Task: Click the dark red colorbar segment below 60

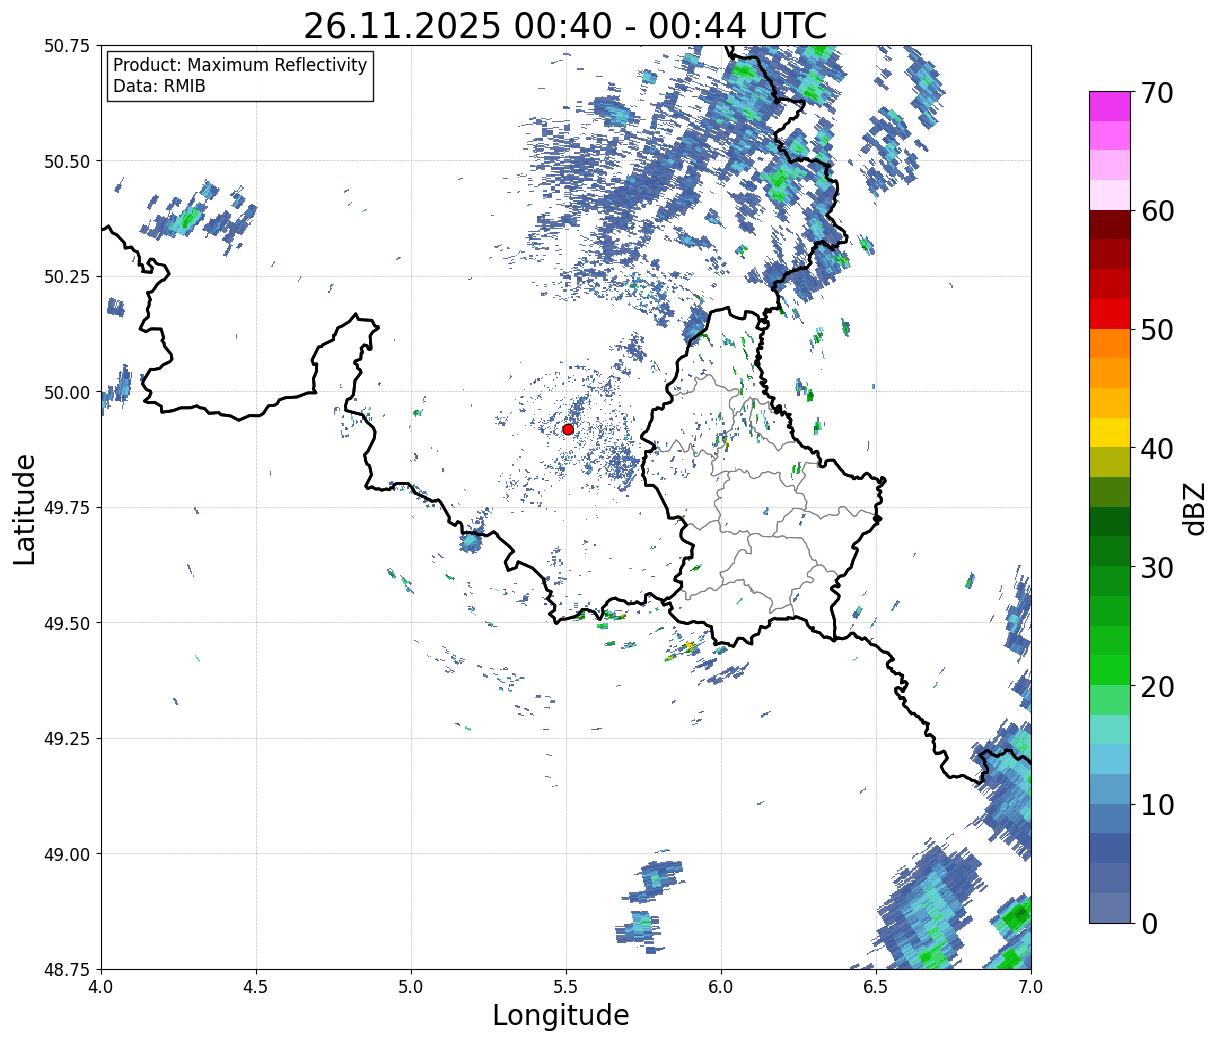Action: point(1110,224)
